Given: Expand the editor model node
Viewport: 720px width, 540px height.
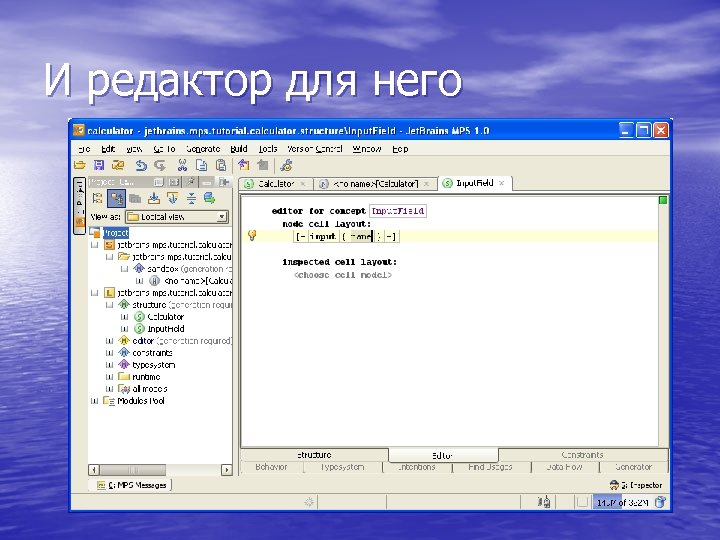Looking at the screenshot, I should pos(109,341).
